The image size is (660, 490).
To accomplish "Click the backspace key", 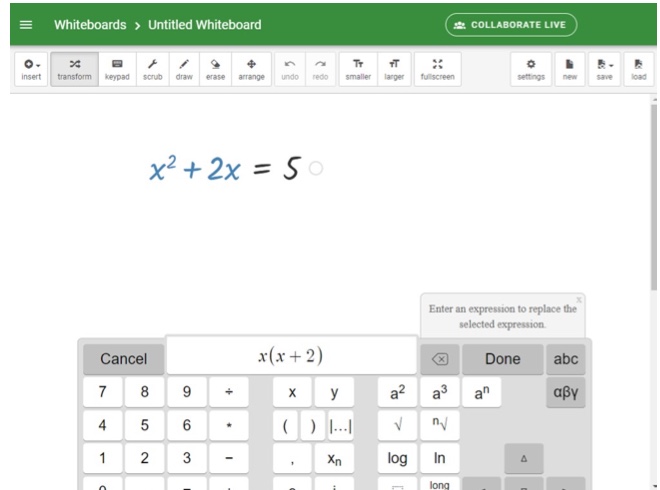I will coord(440,359).
